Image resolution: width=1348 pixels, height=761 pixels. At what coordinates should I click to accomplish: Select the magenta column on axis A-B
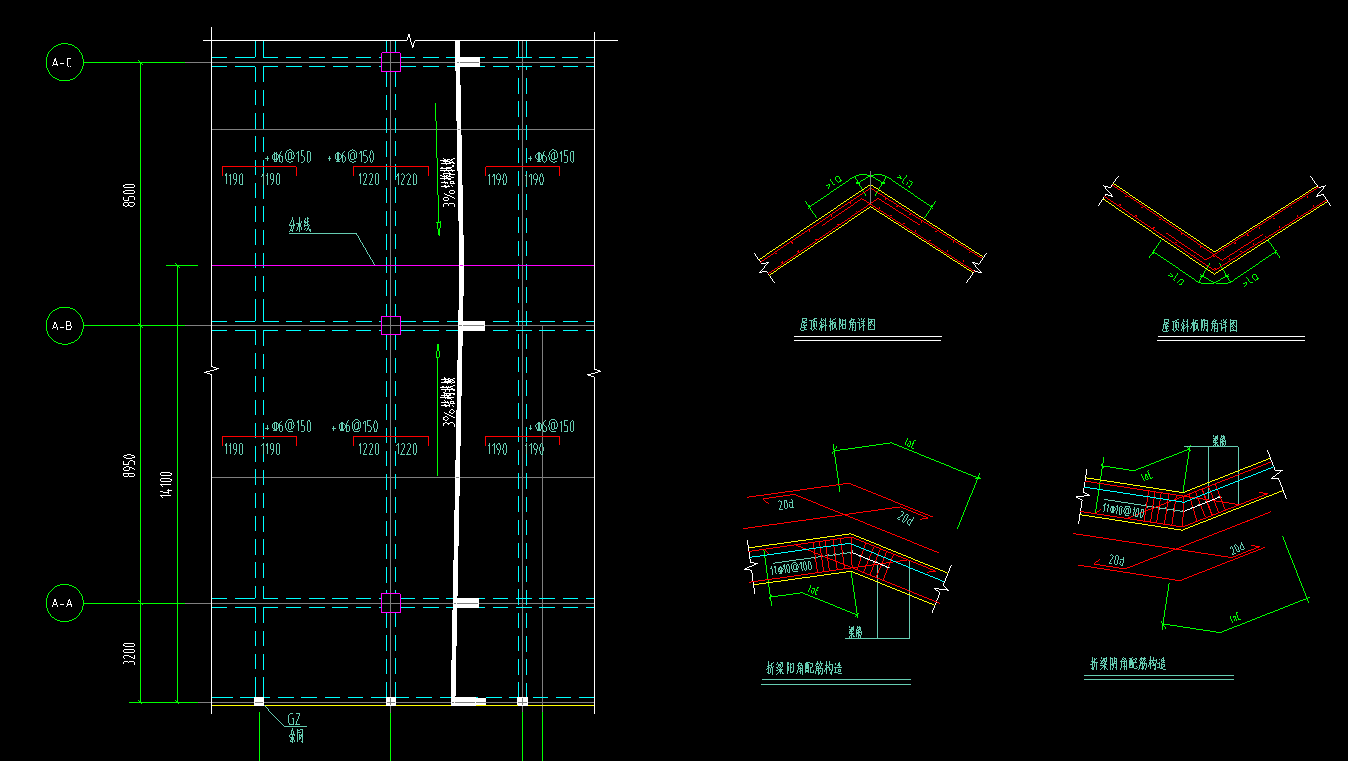tap(391, 325)
